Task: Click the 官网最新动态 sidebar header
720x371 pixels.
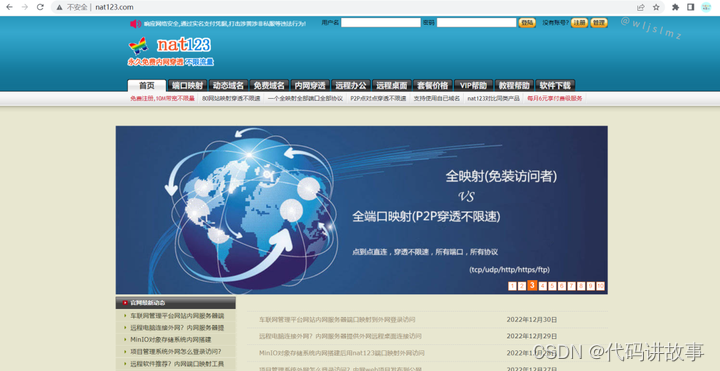Action: [176, 303]
